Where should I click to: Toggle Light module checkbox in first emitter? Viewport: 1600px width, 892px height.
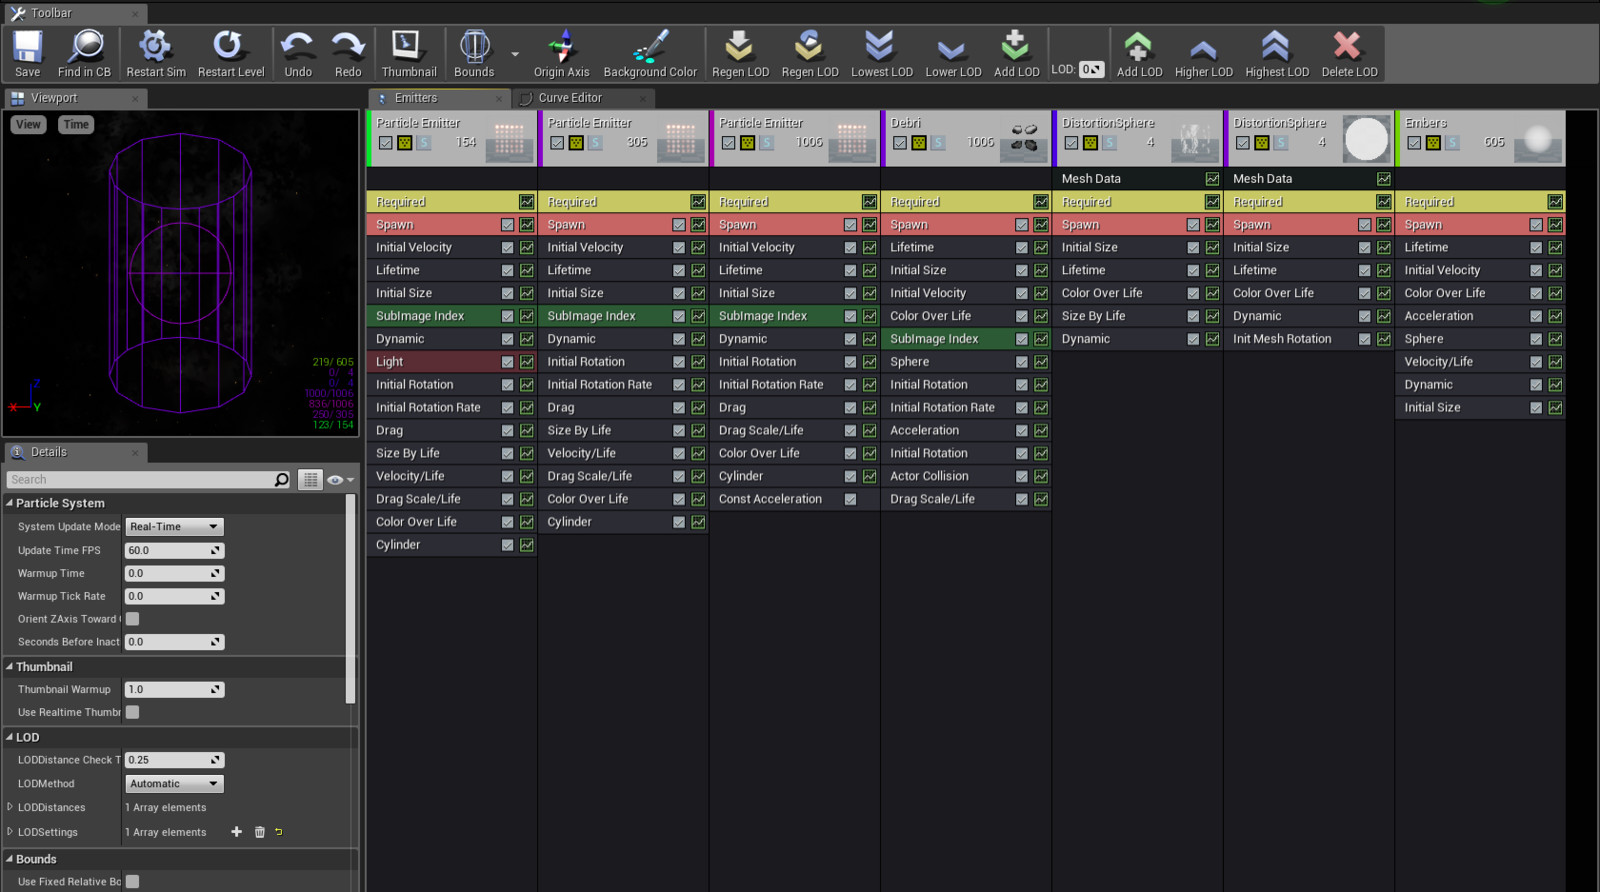pyautogui.click(x=508, y=362)
